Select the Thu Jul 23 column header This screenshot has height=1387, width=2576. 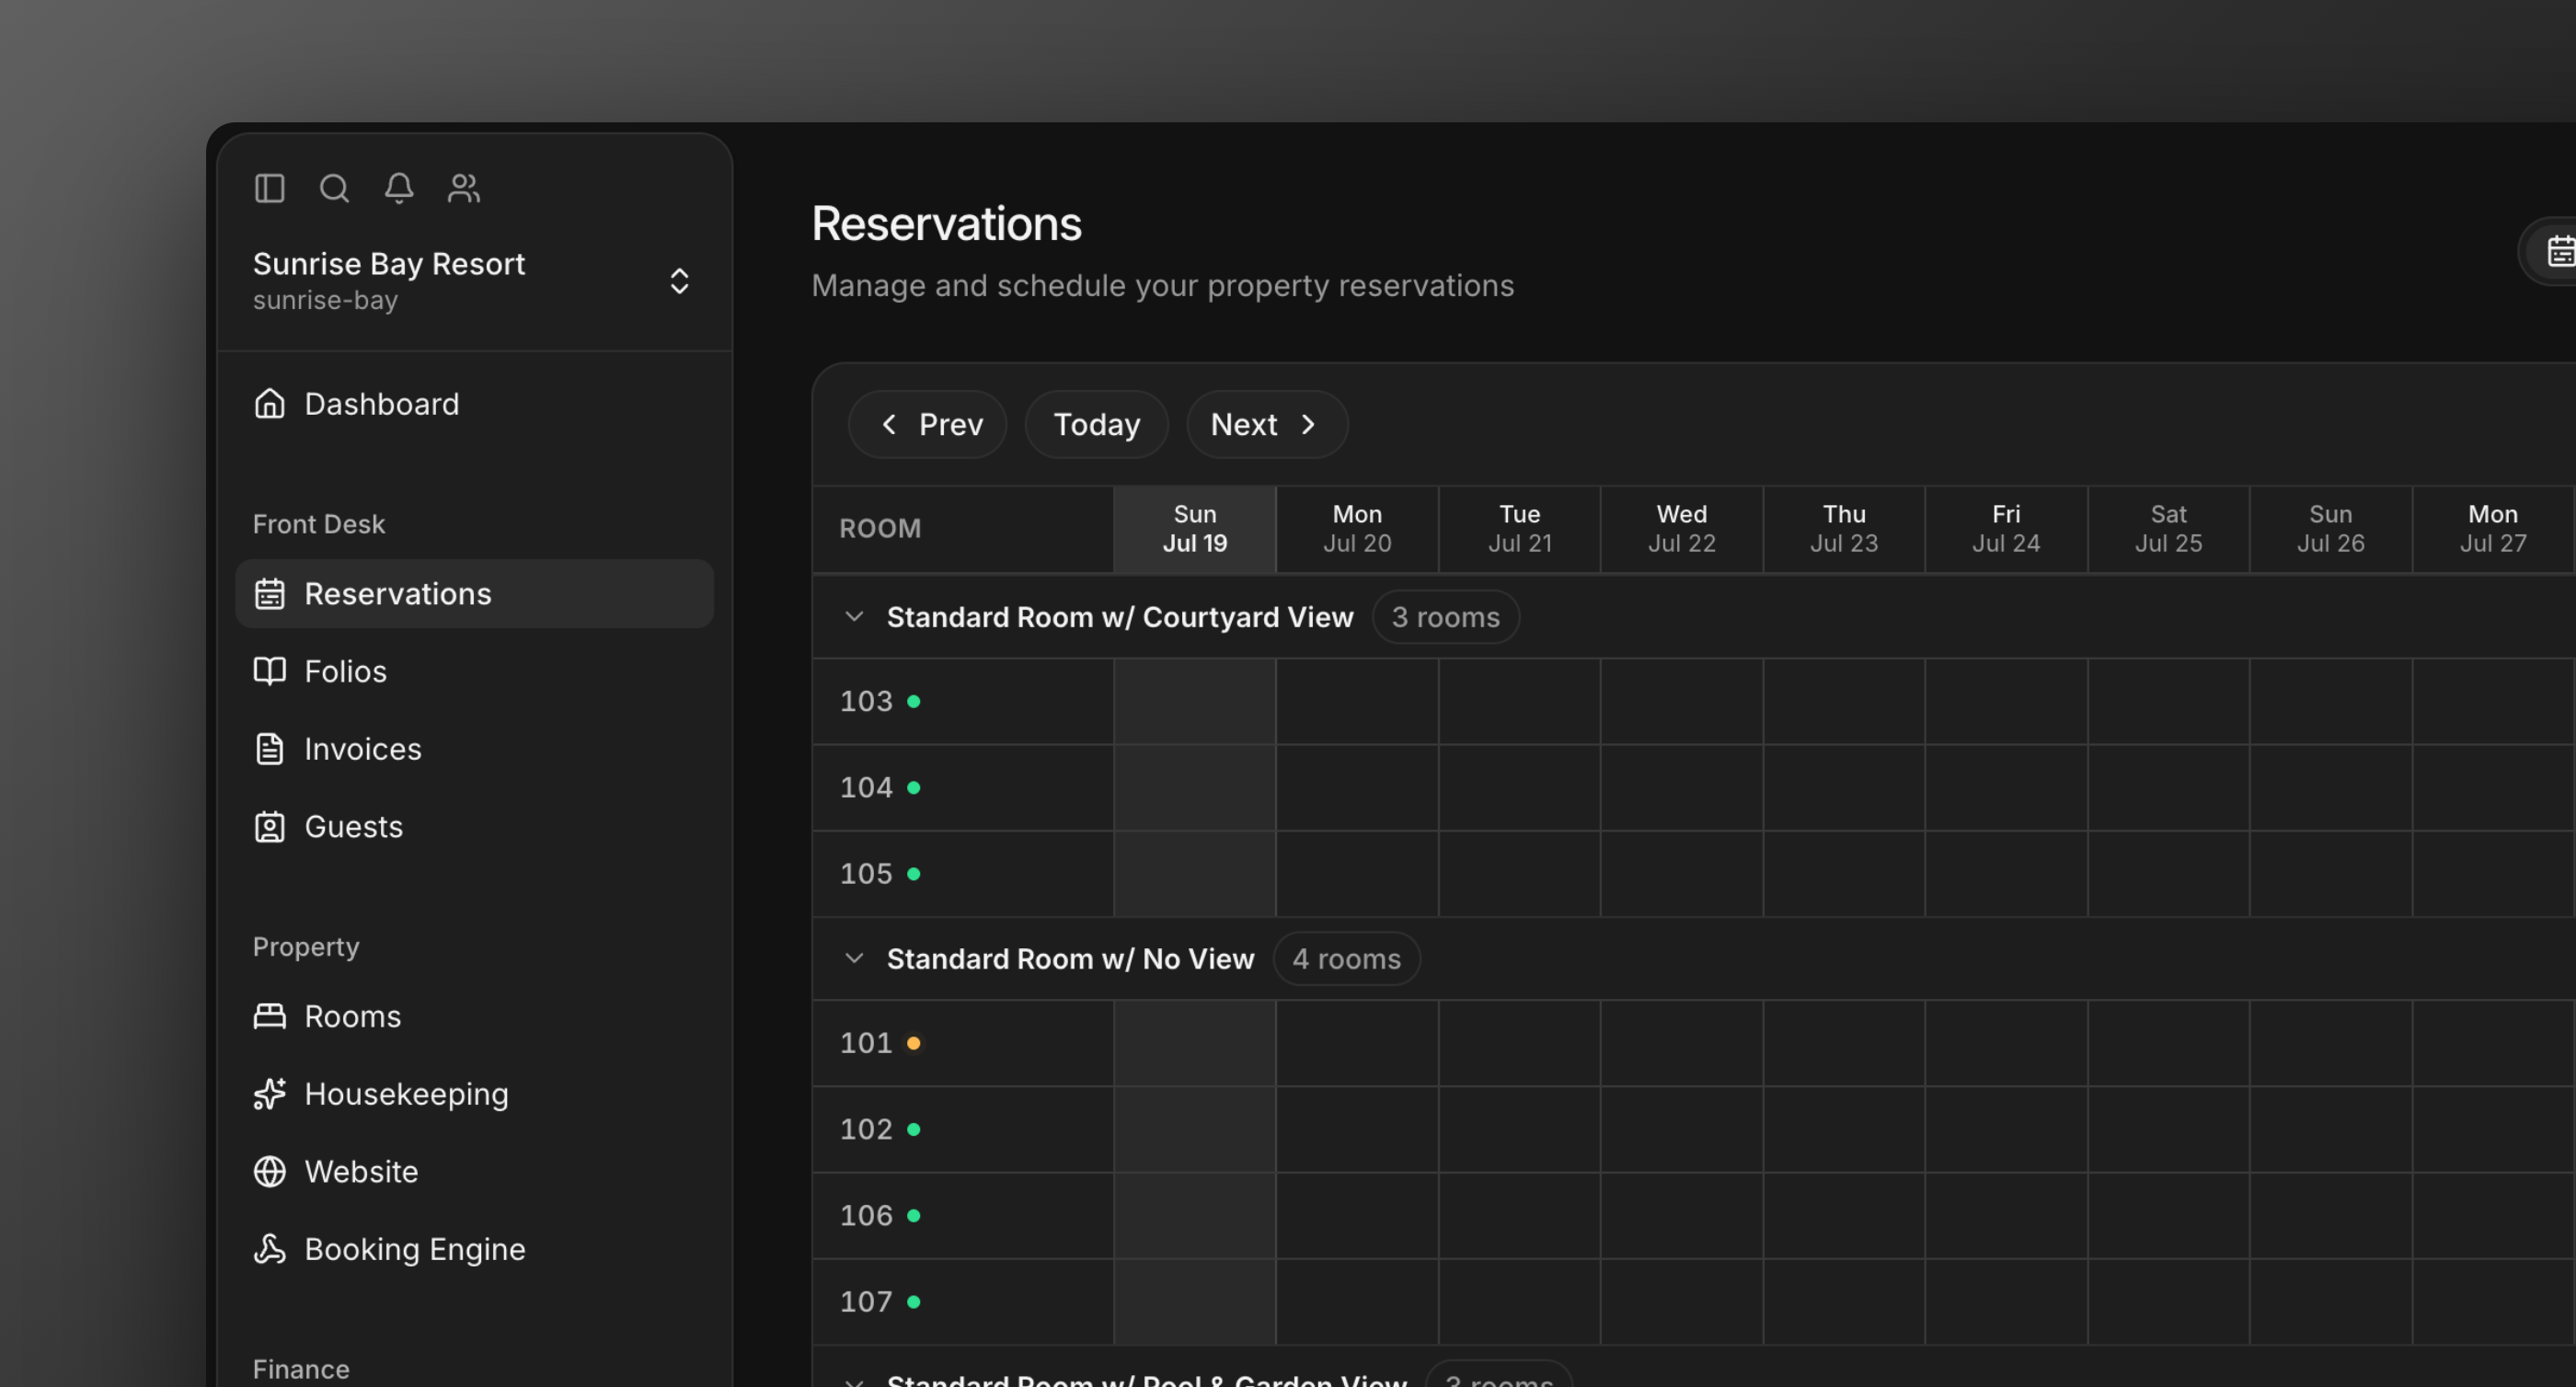tap(1844, 529)
